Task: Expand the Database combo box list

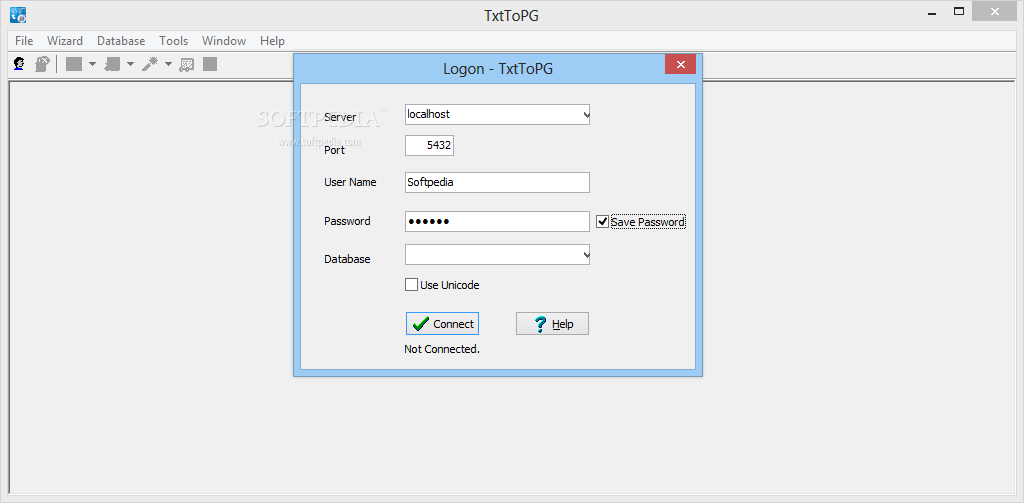Action: (586, 255)
